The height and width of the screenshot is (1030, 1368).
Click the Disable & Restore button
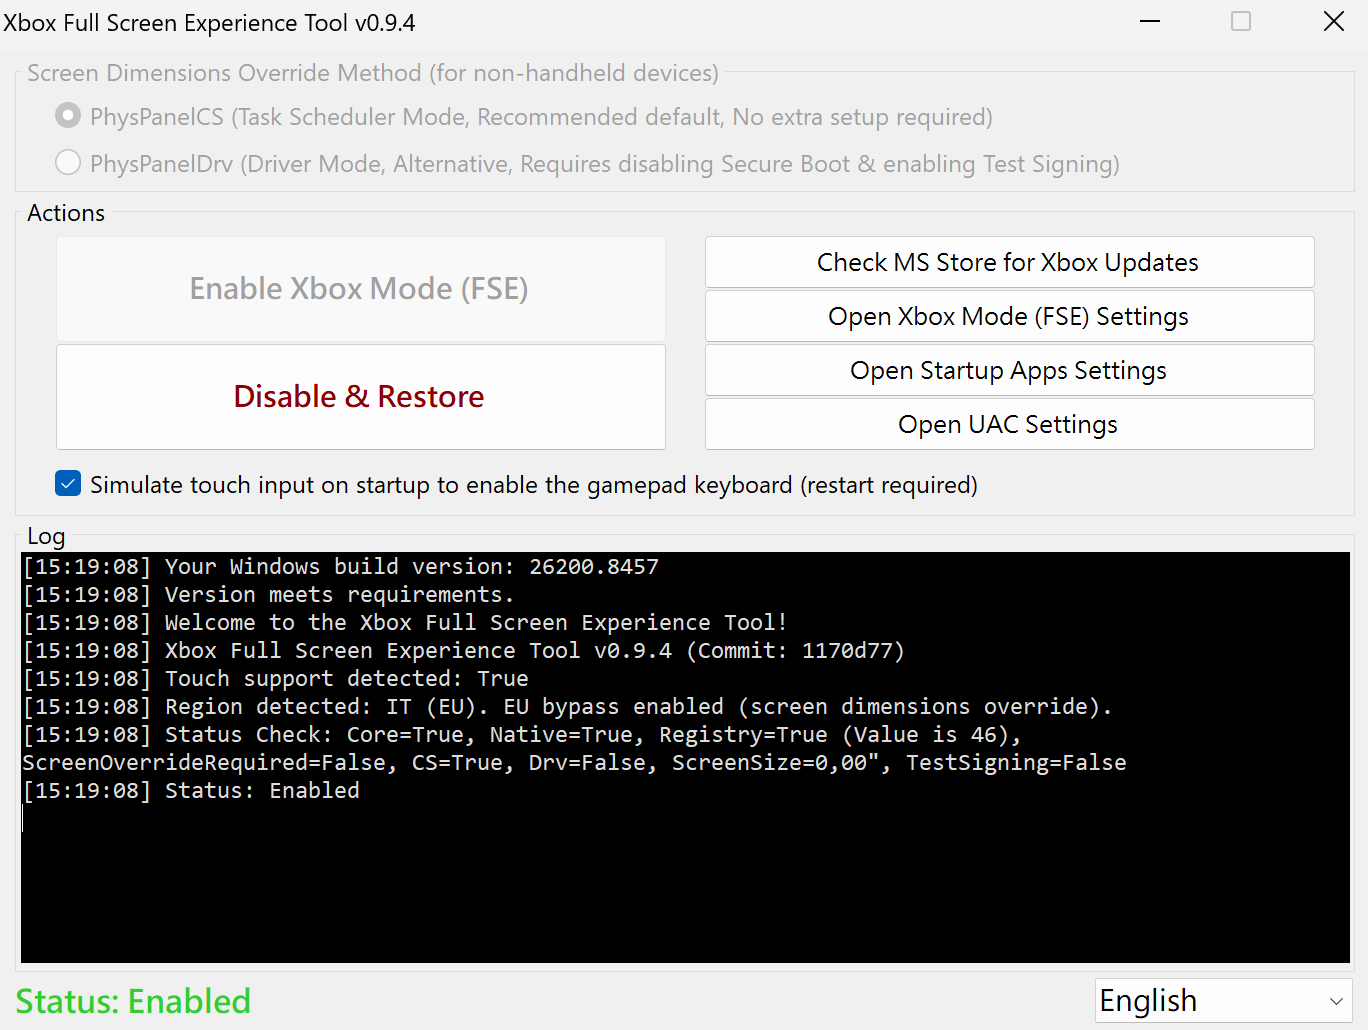pos(360,397)
